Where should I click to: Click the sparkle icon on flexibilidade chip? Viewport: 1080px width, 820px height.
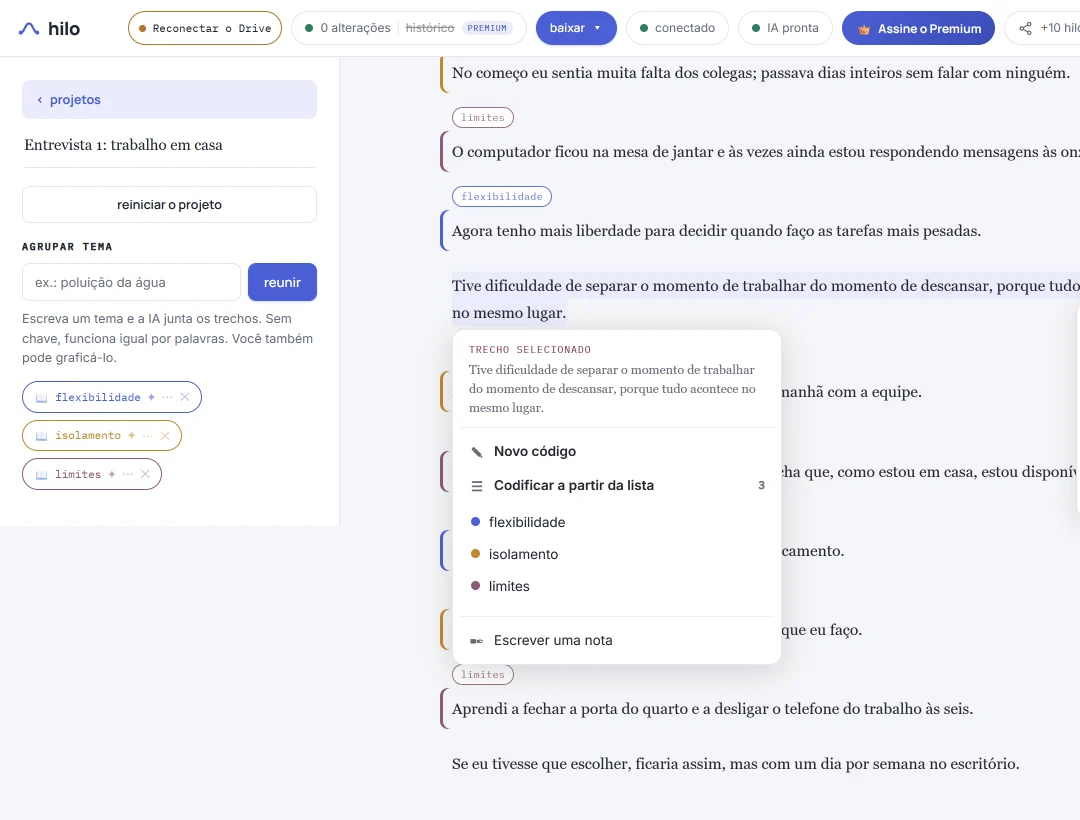(x=152, y=397)
